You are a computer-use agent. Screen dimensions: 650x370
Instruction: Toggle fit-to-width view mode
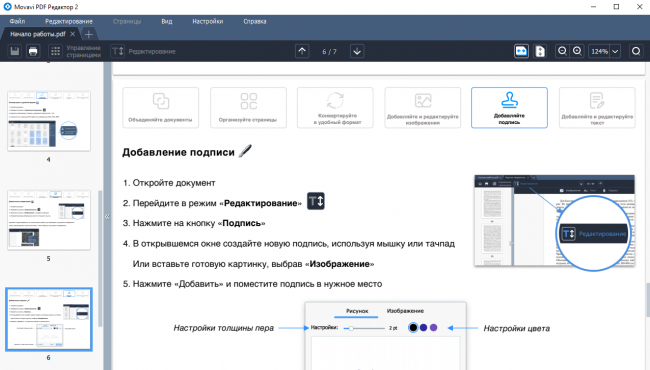[521, 51]
